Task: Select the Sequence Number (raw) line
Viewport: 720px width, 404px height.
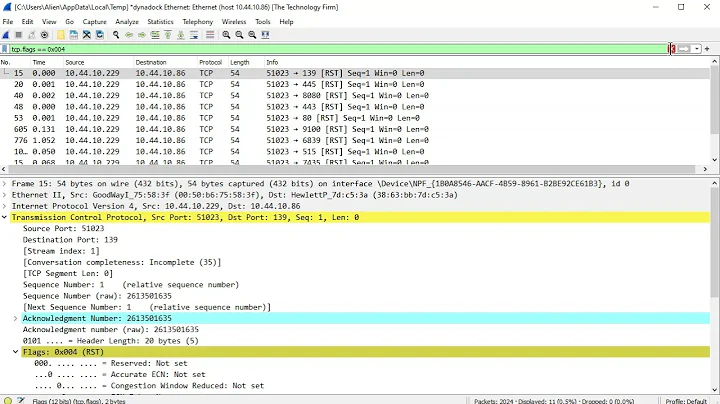Action: (97, 296)
